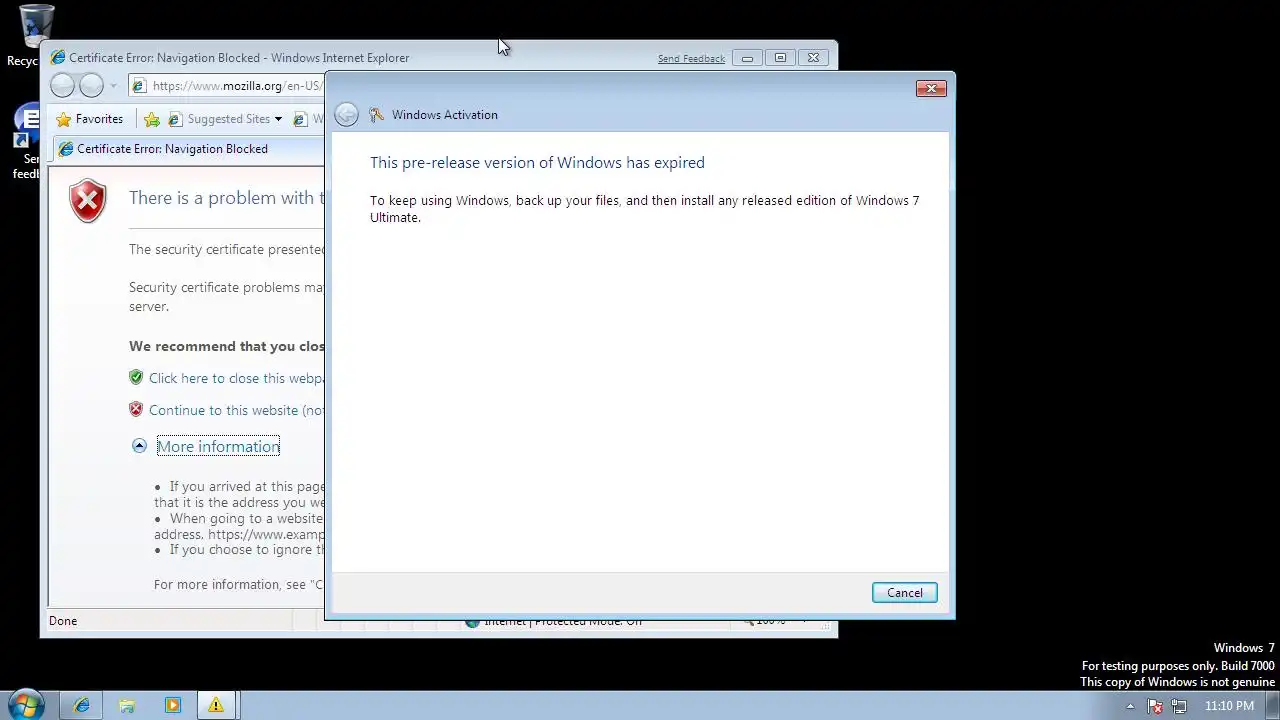Open Action Center flag tray icon

1155,706
